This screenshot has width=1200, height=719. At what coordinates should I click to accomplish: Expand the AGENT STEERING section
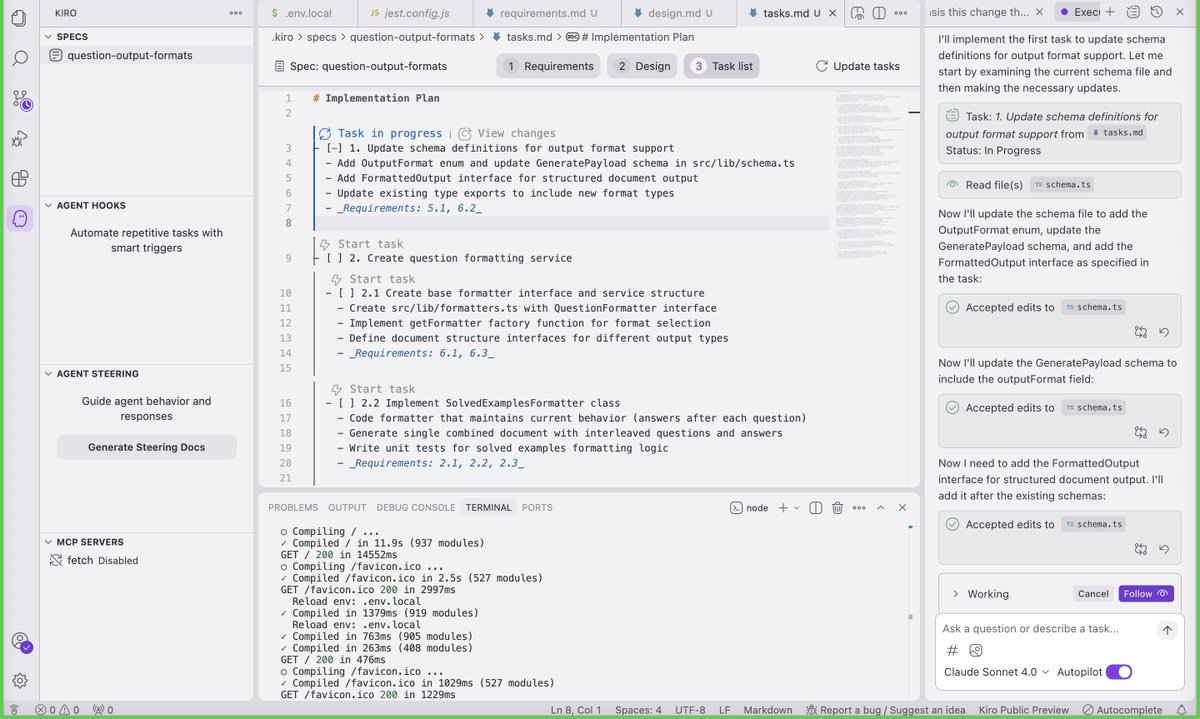pos(97,373)
